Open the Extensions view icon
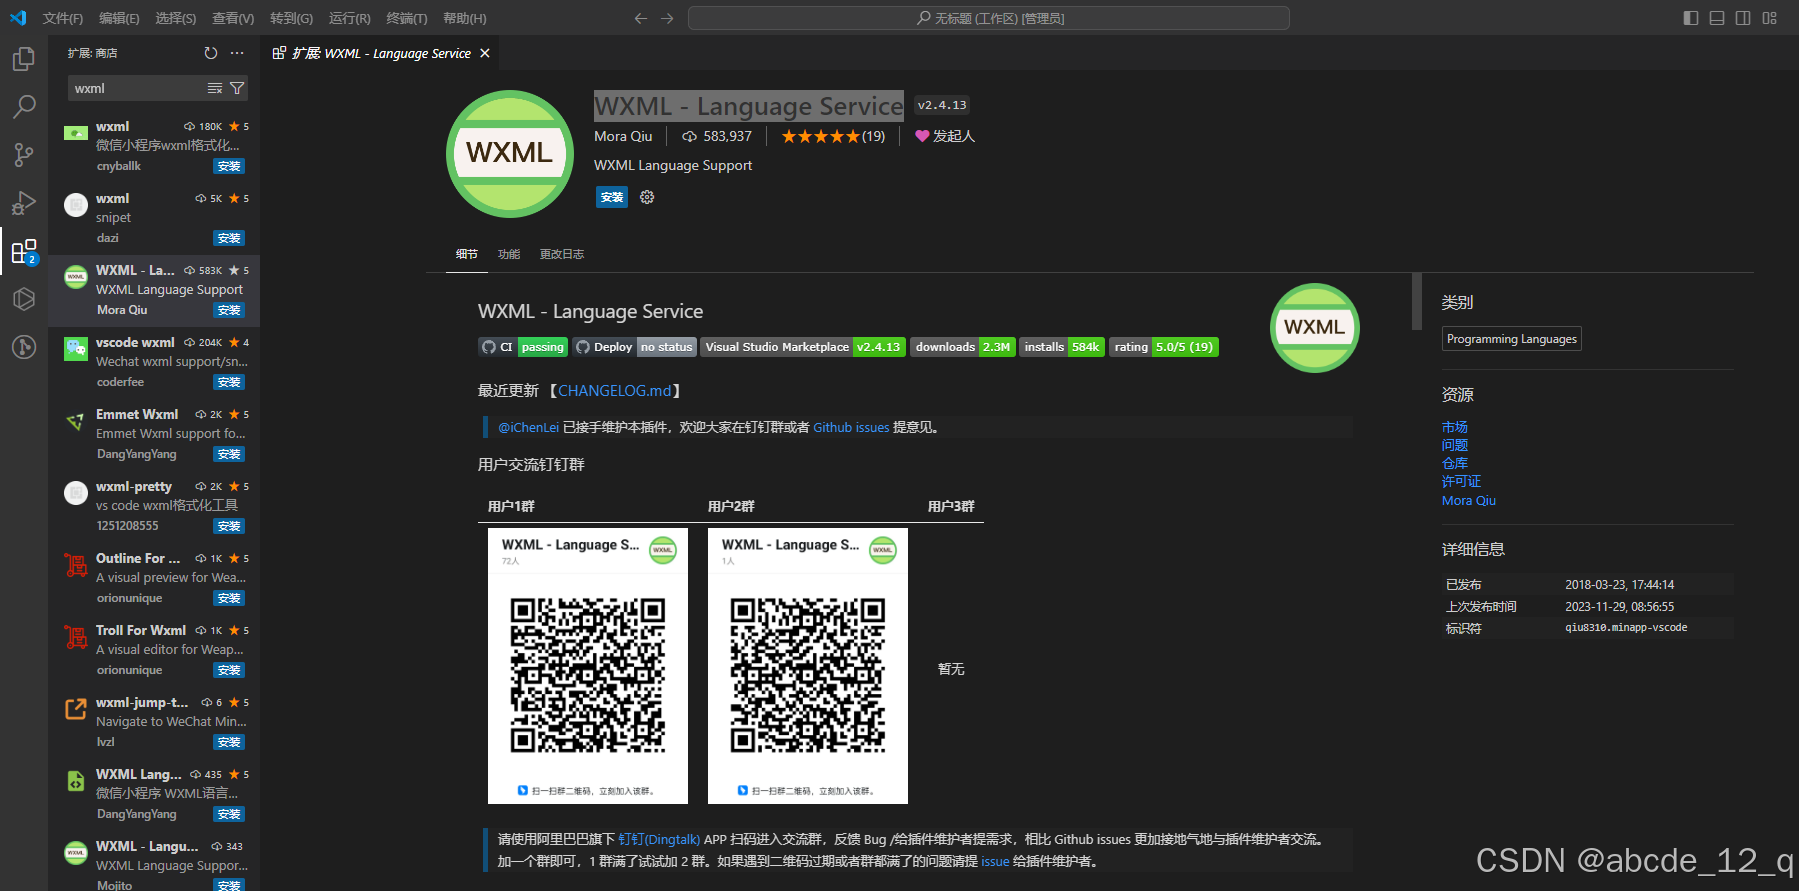The image size is (1799, 891). (x=24, y=251)
